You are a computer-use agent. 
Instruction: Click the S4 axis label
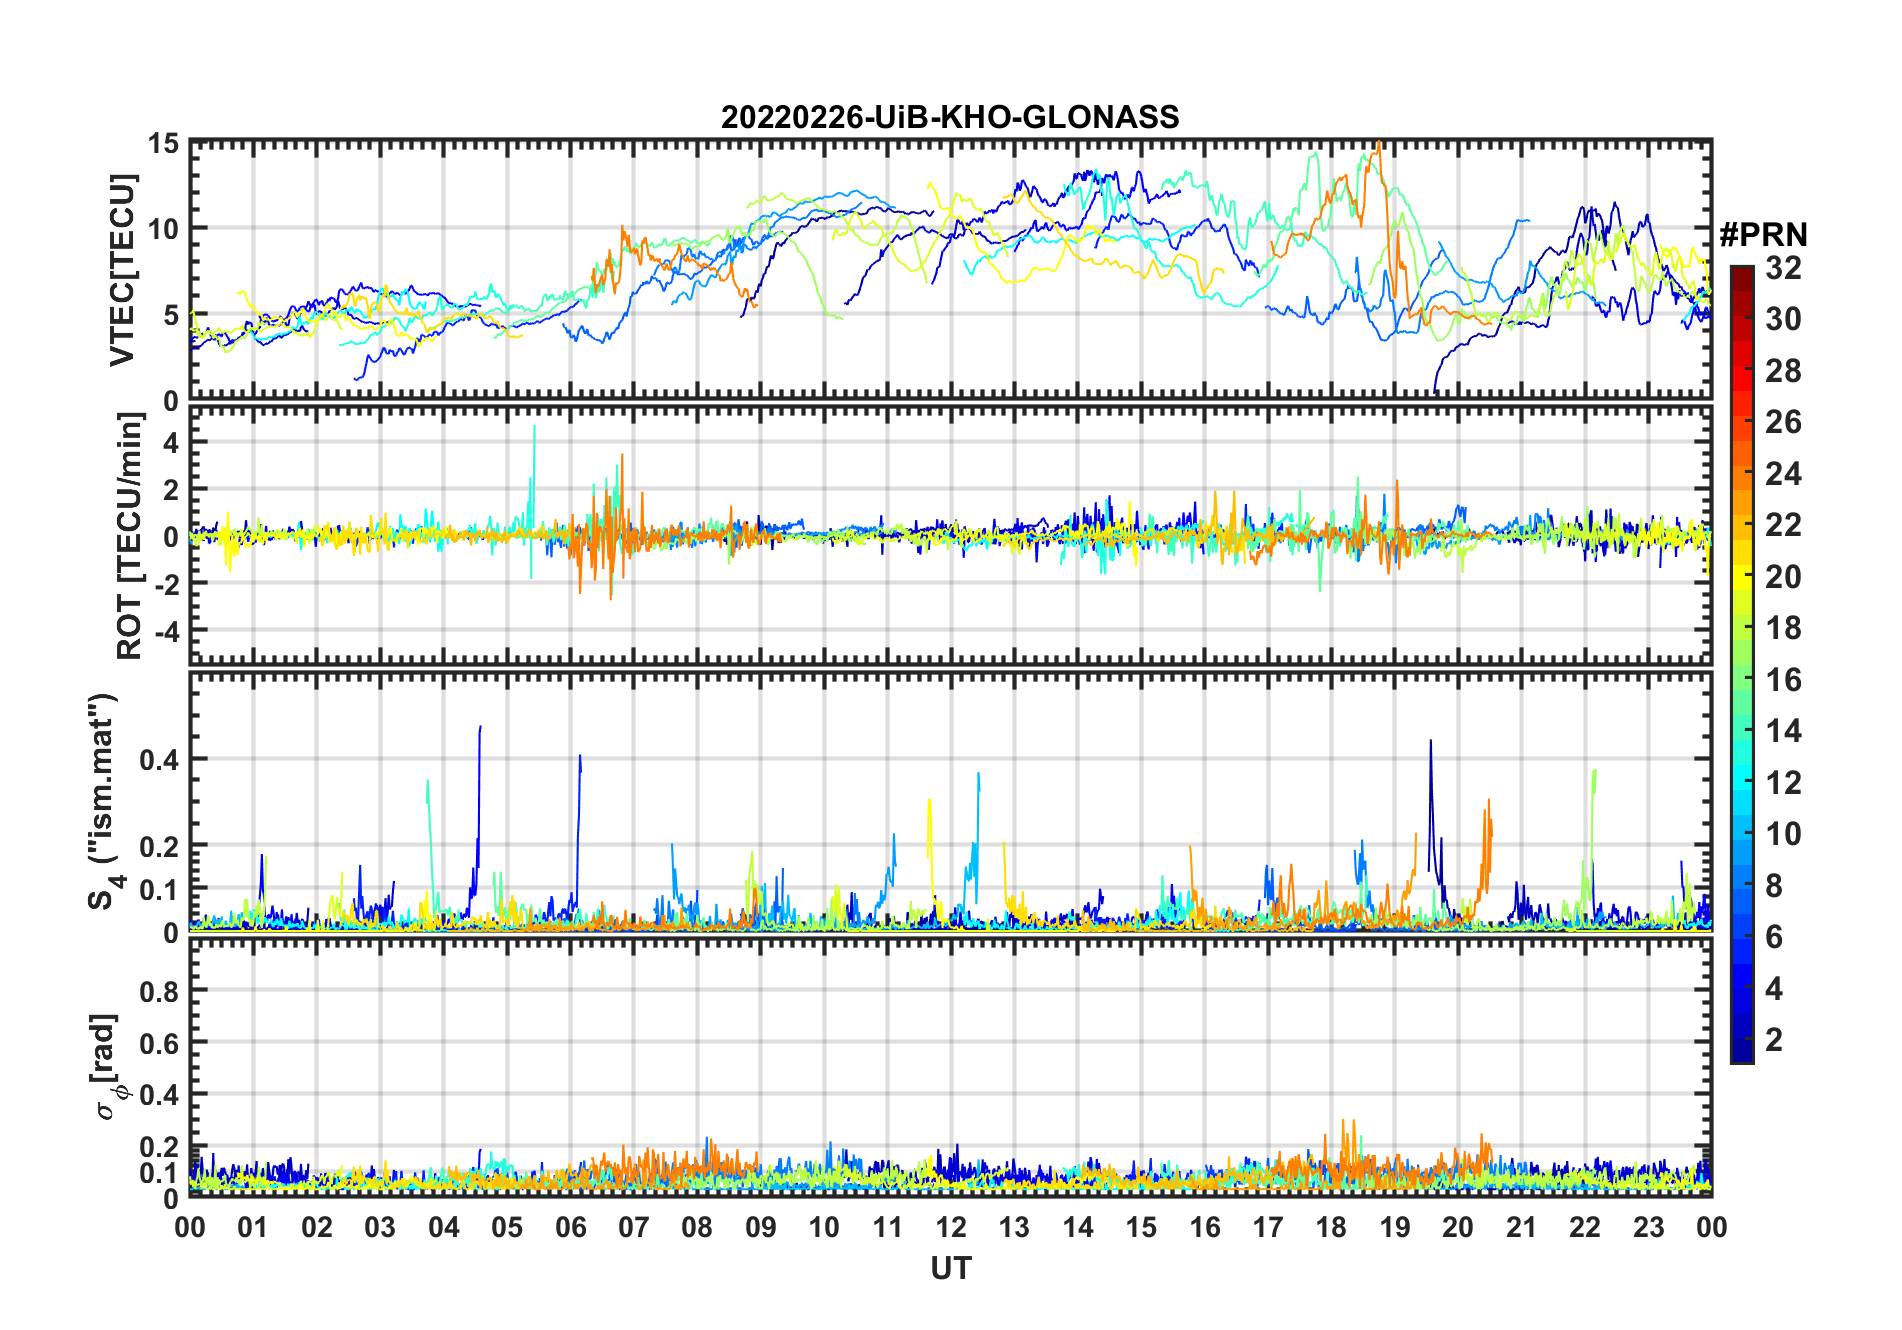[105, 802]
